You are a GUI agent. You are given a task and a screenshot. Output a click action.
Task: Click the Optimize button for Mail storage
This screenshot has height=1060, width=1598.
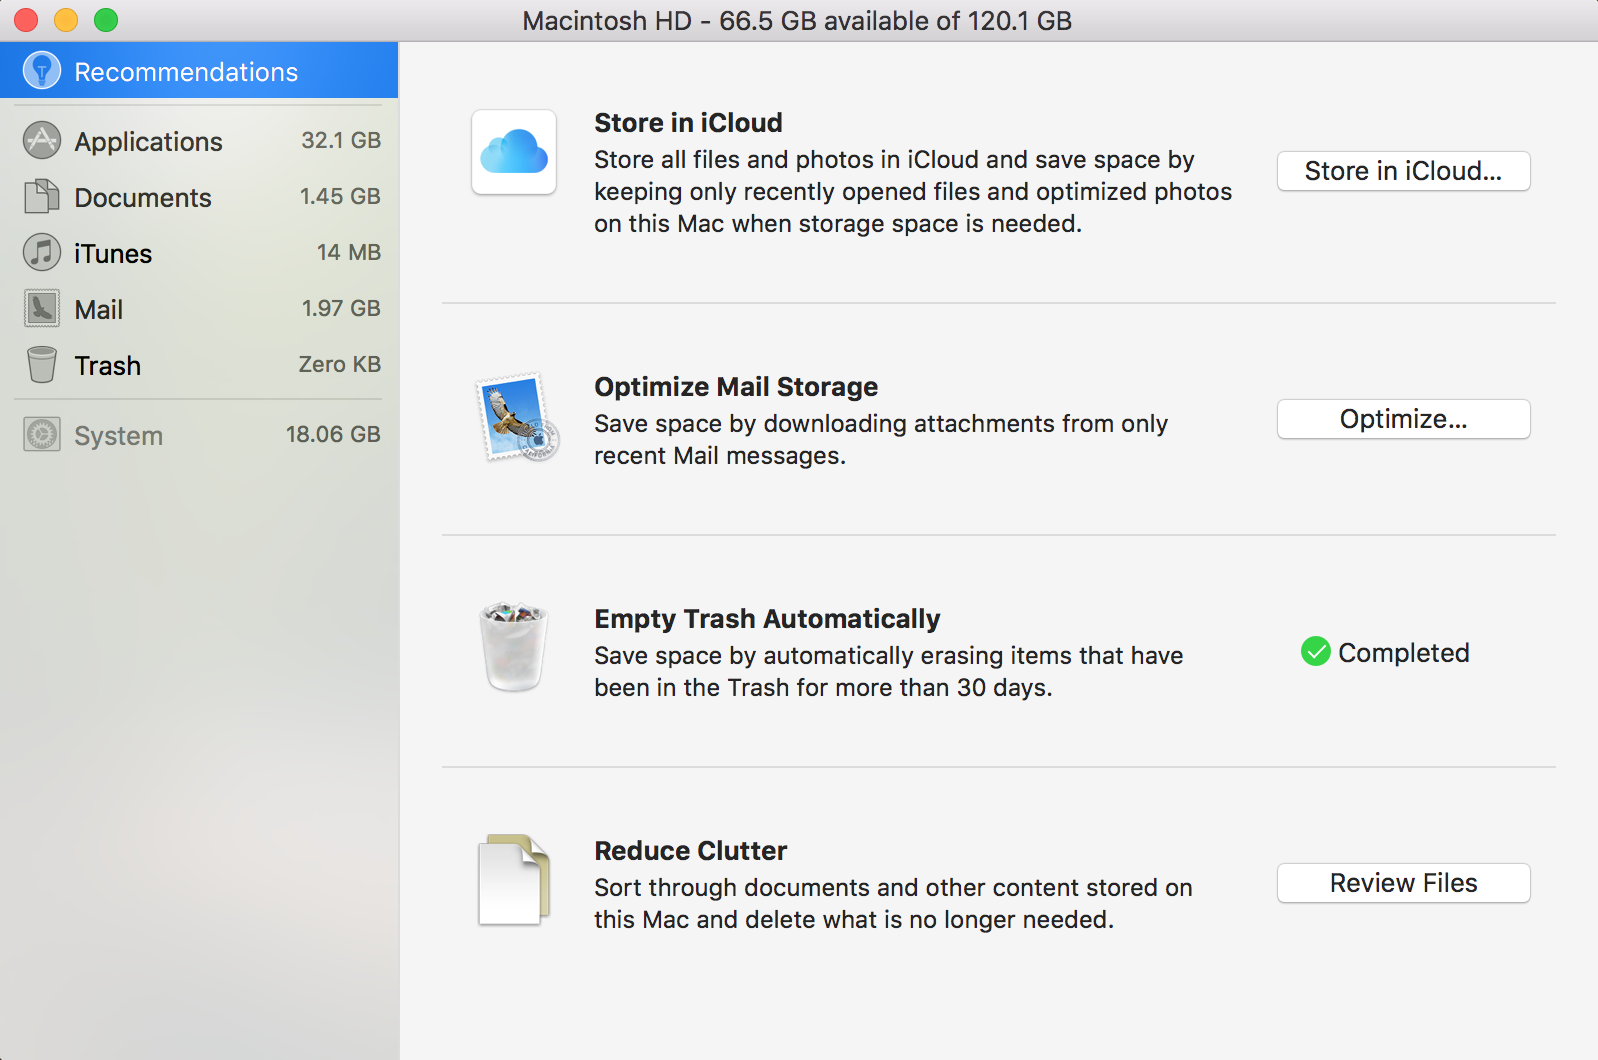1403,419
